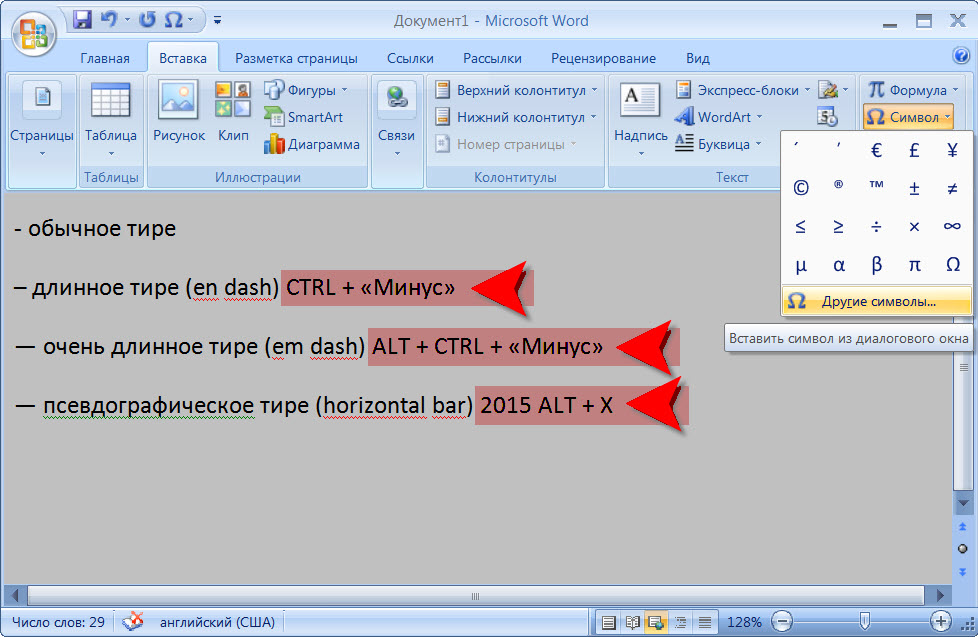Image resolution: width=978 pixels, height=637 pixels.
Task: Insert the beta symbol
Action: [x=876, y=265]
